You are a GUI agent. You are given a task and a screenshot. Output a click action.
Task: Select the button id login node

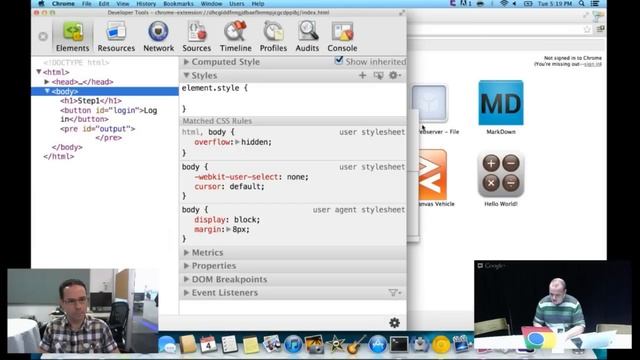[x=109, y=115]
